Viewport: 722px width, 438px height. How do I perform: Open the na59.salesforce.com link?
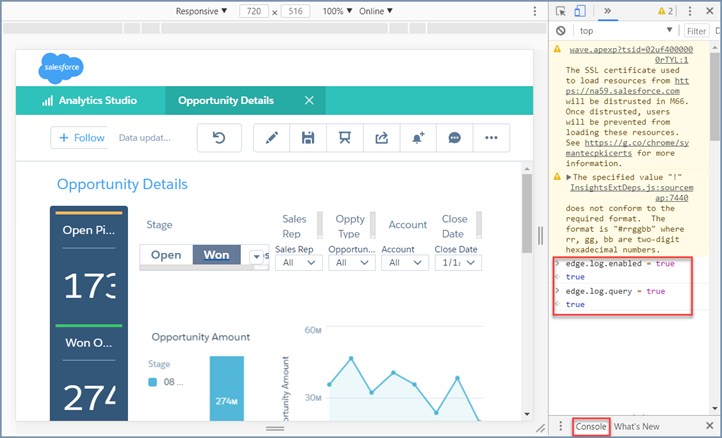(627, 86)
